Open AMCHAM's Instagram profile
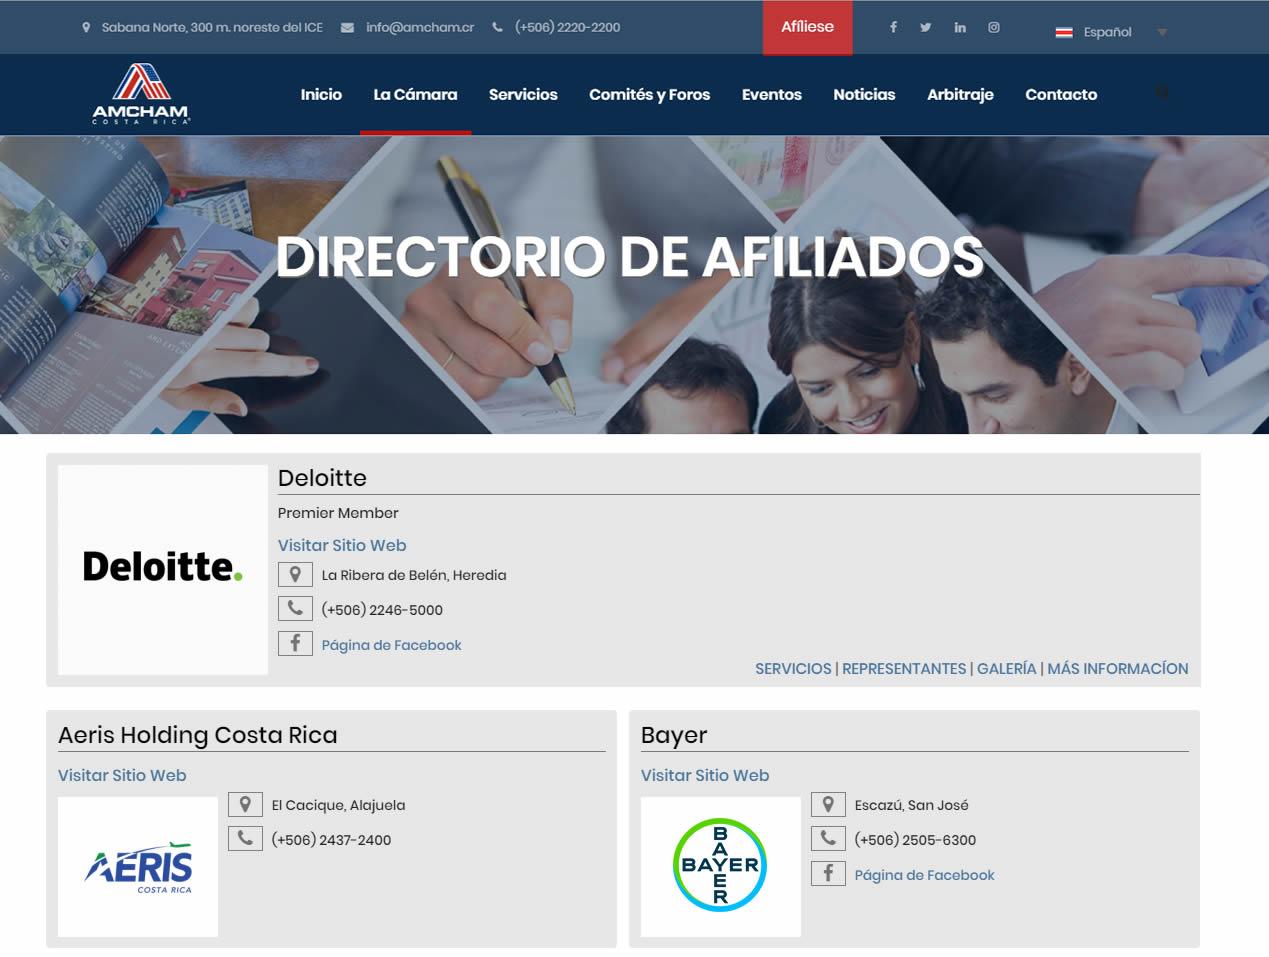 993,27
